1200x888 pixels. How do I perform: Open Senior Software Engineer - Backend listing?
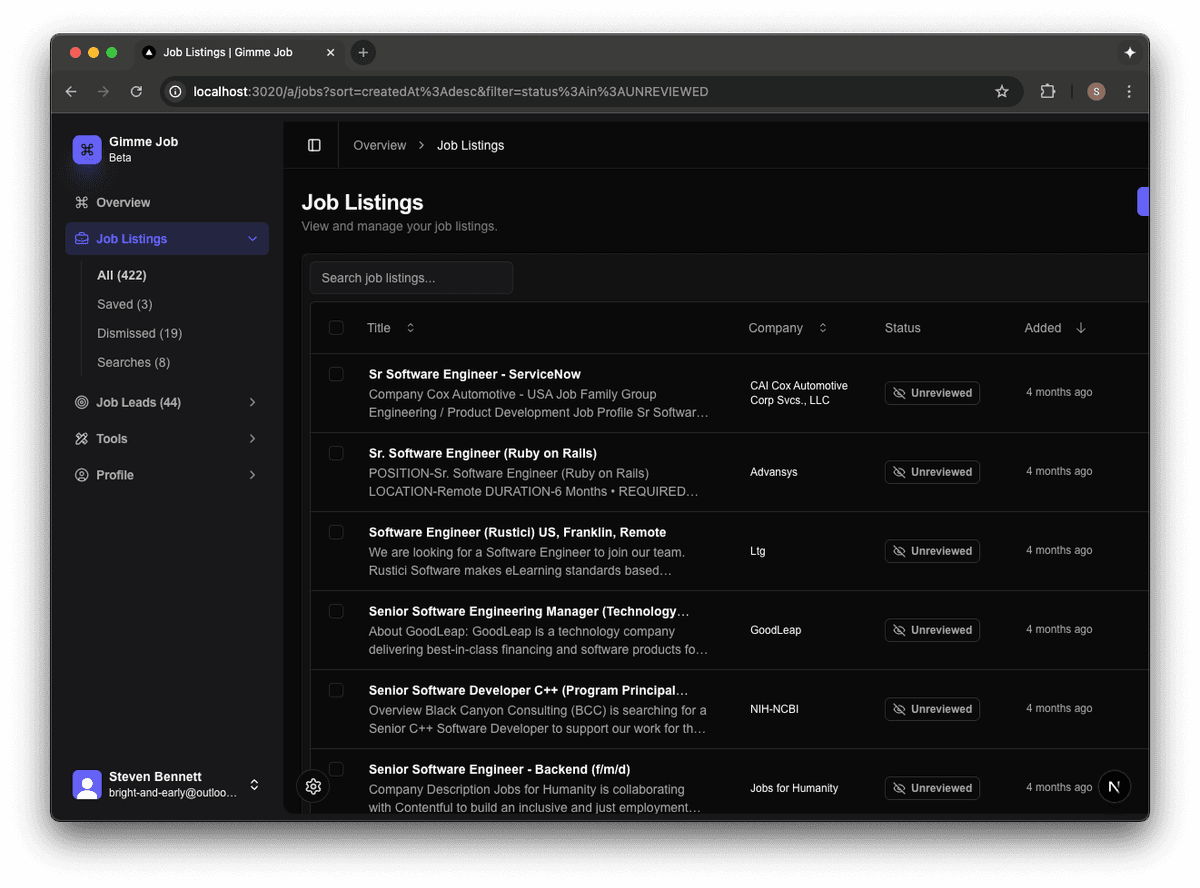[x=500, y=769]
